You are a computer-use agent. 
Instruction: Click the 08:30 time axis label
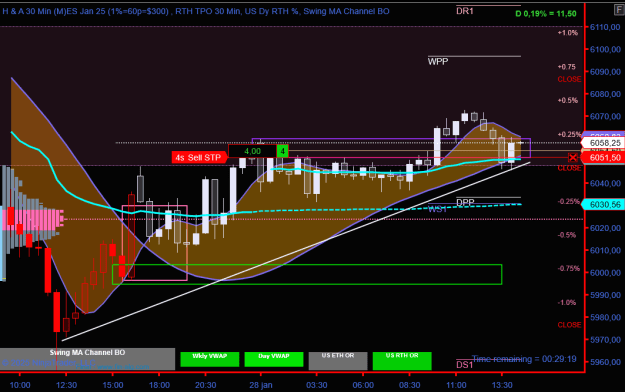[x=409, y=385]
